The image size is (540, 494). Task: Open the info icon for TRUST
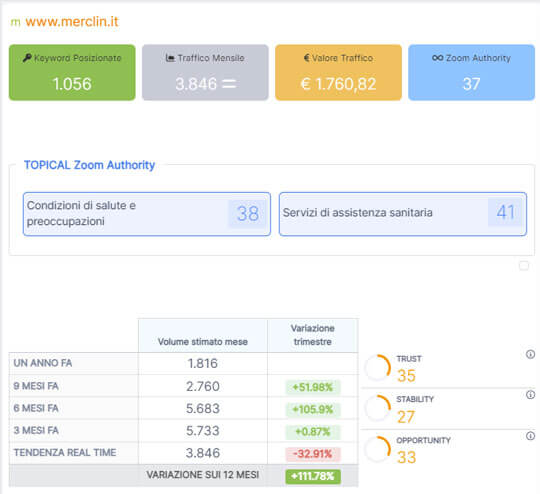pos(530,354)
